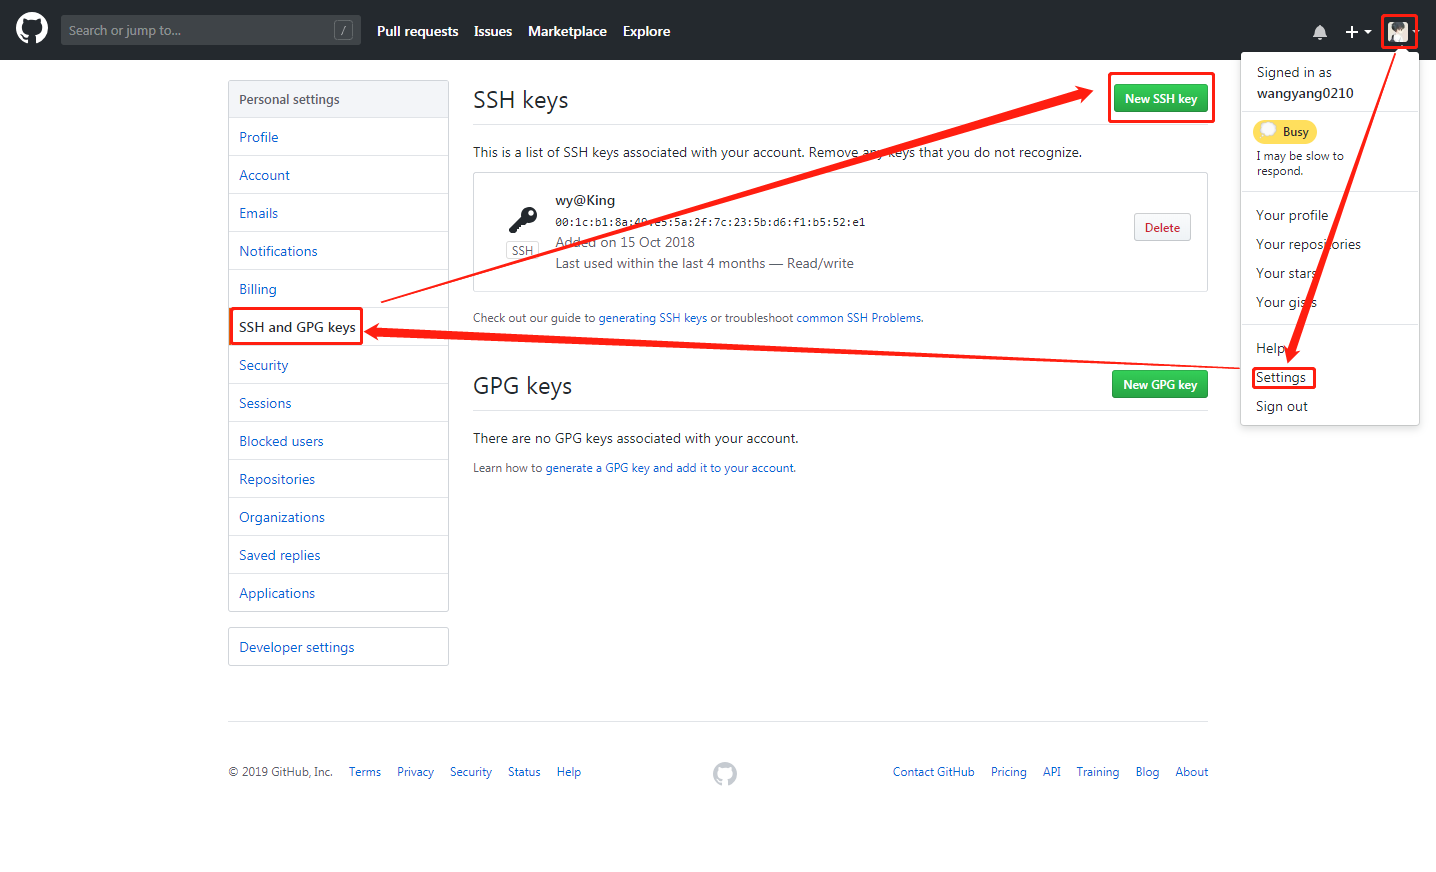Focus the Search or jump to field

[211, 30]
